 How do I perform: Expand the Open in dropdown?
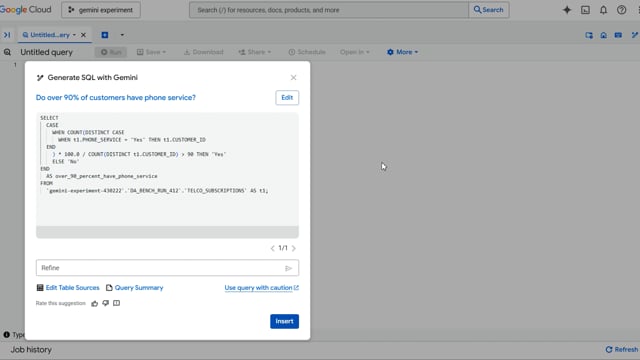coord(355,52)
